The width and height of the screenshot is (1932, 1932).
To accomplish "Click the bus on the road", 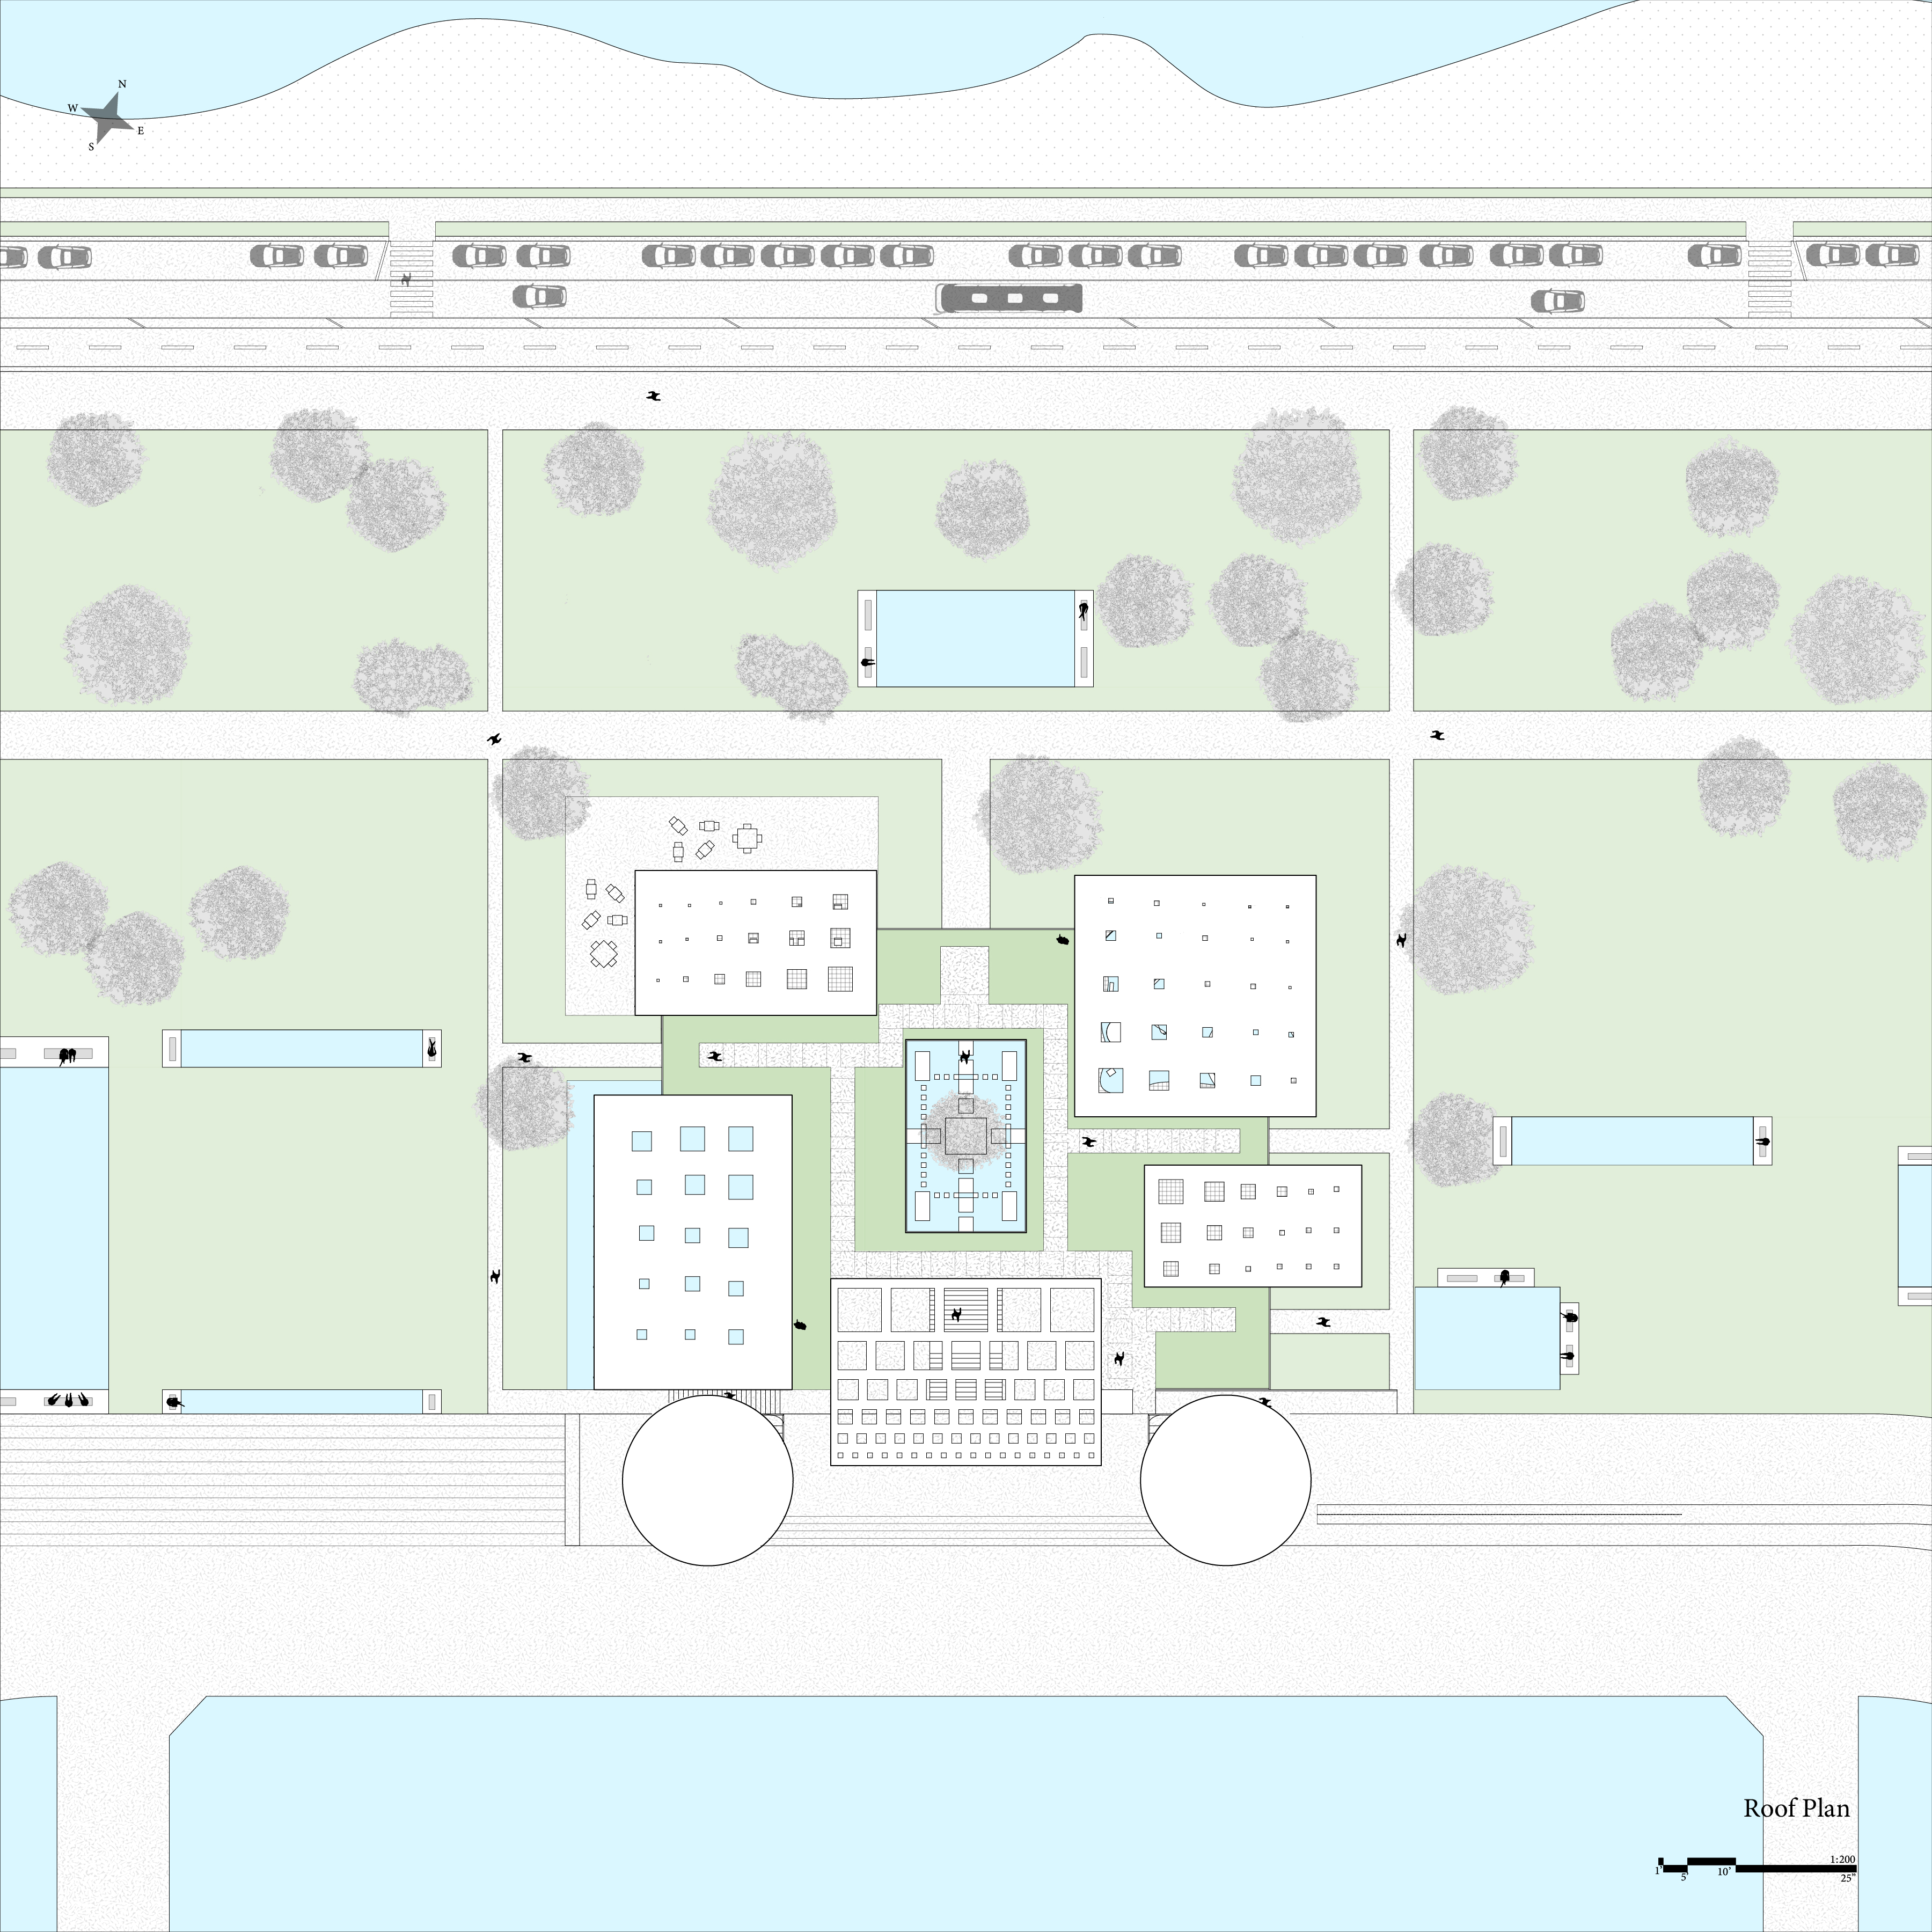I will (1009, 298).
